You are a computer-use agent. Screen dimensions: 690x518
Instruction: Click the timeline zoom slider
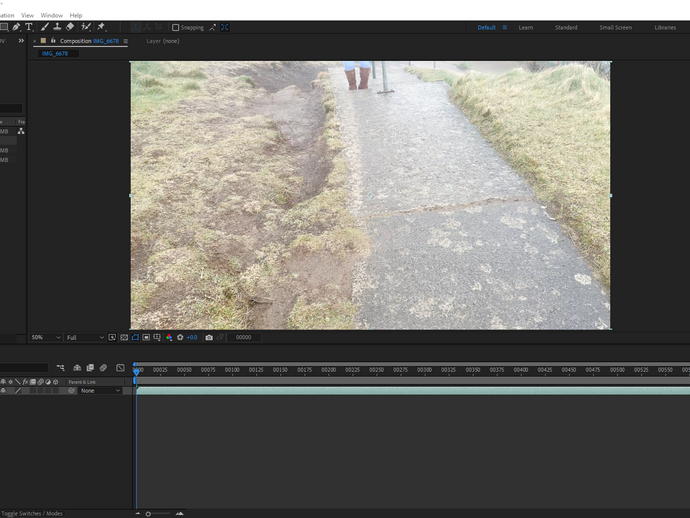click(x=157, y=514)
